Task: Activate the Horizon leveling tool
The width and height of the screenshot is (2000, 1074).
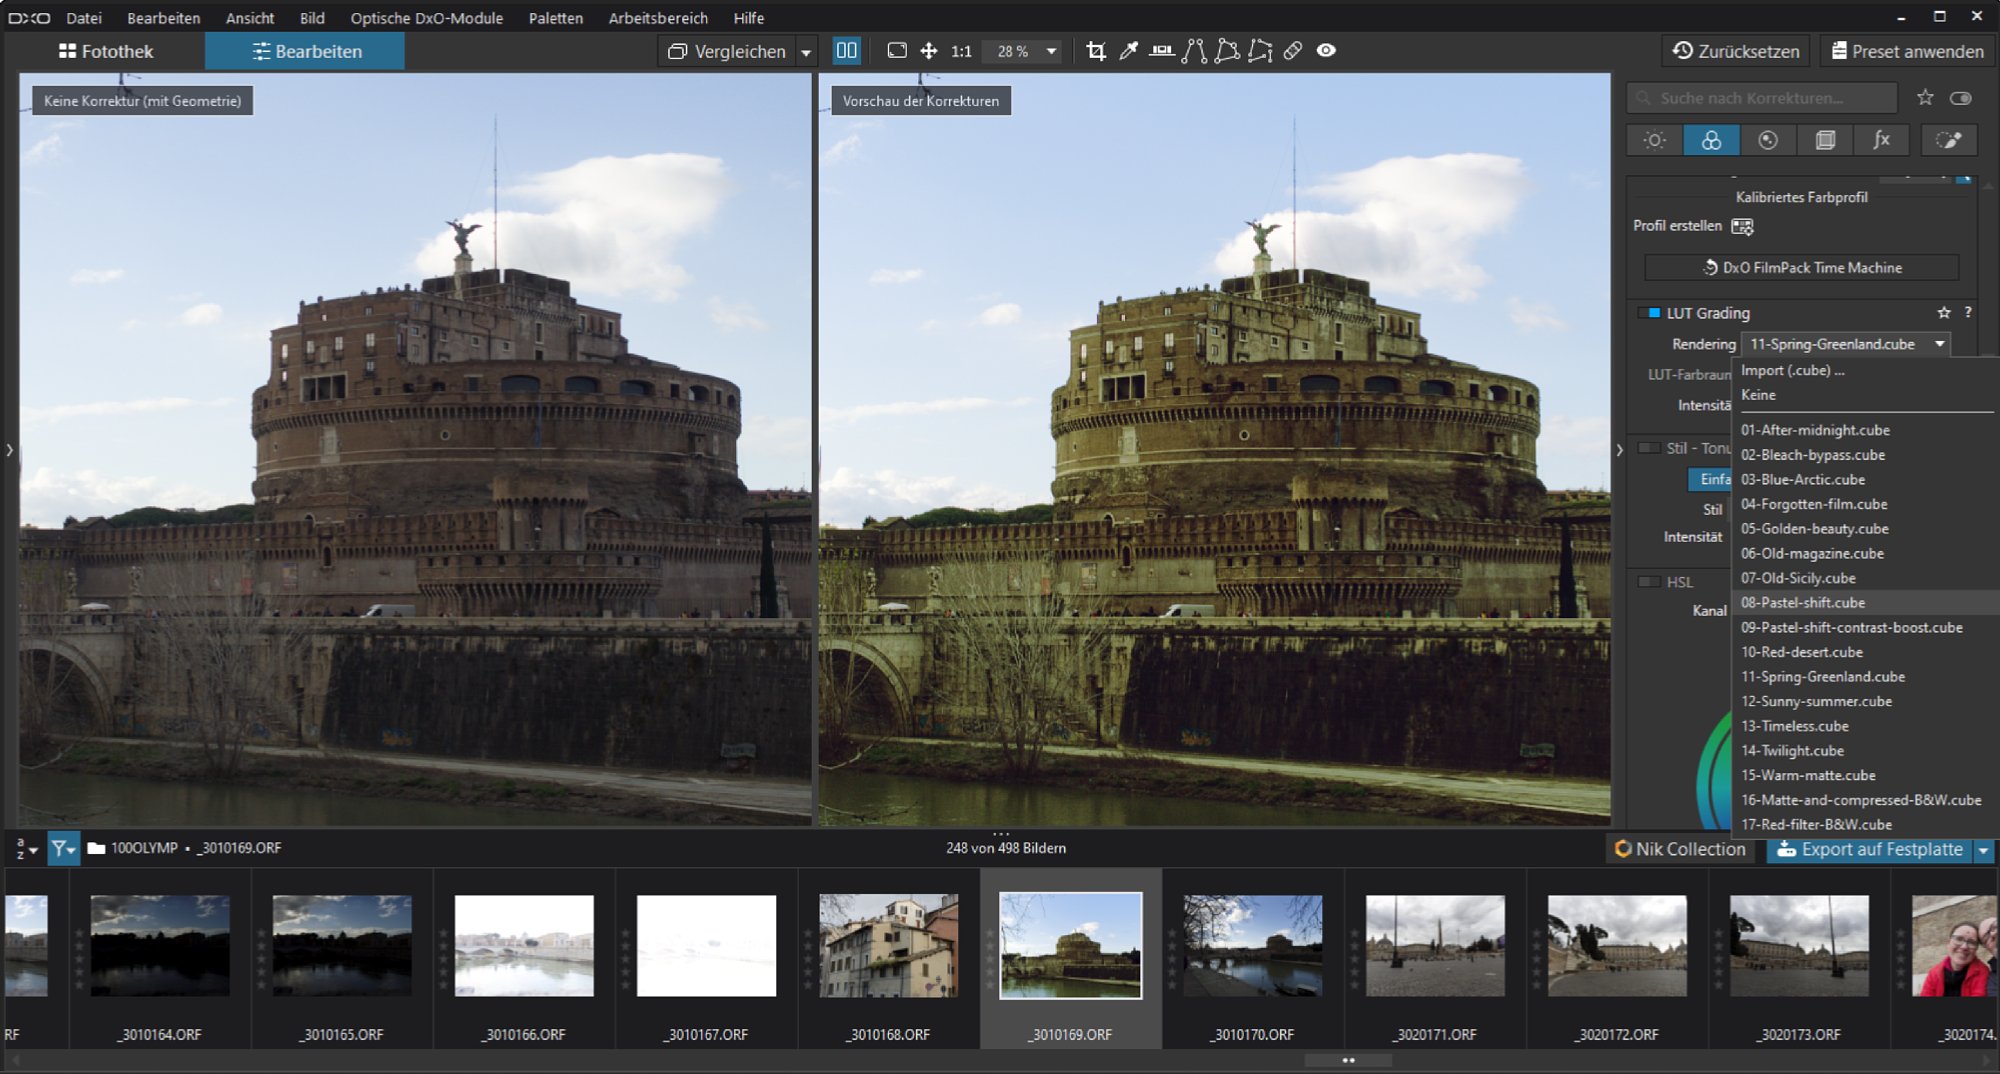Action: point(1161,51)
